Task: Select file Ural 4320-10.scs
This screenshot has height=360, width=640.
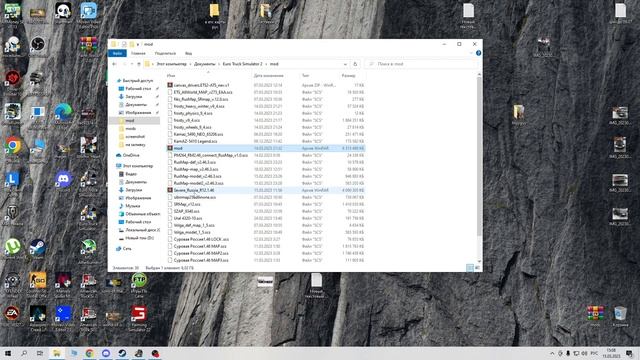Action: click(x=265, y=218)
